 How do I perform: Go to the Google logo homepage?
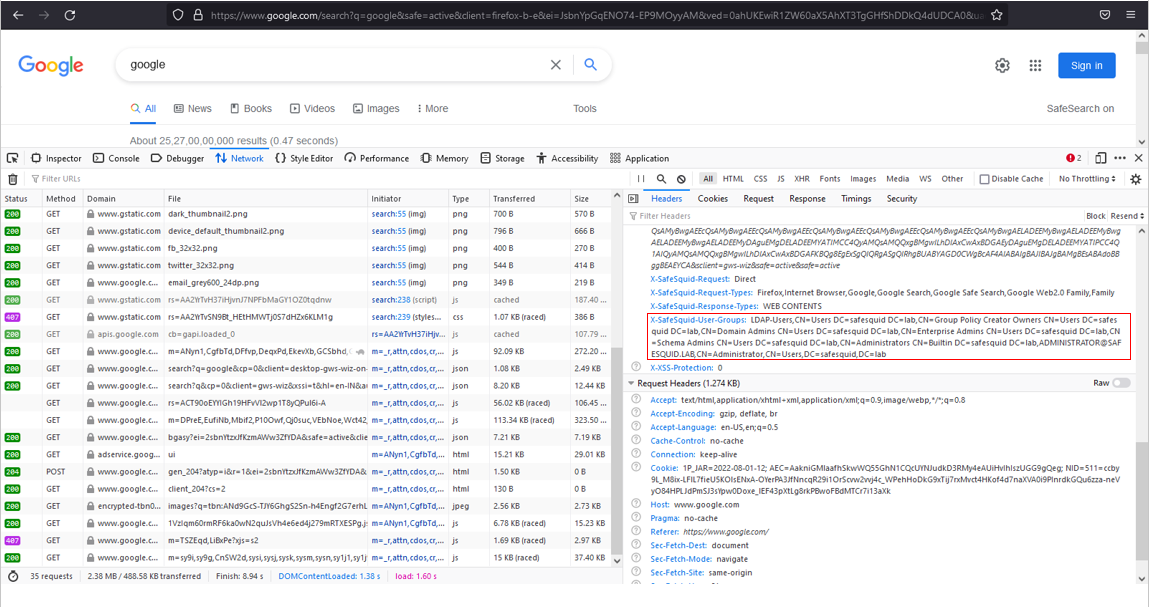[51, 65]
